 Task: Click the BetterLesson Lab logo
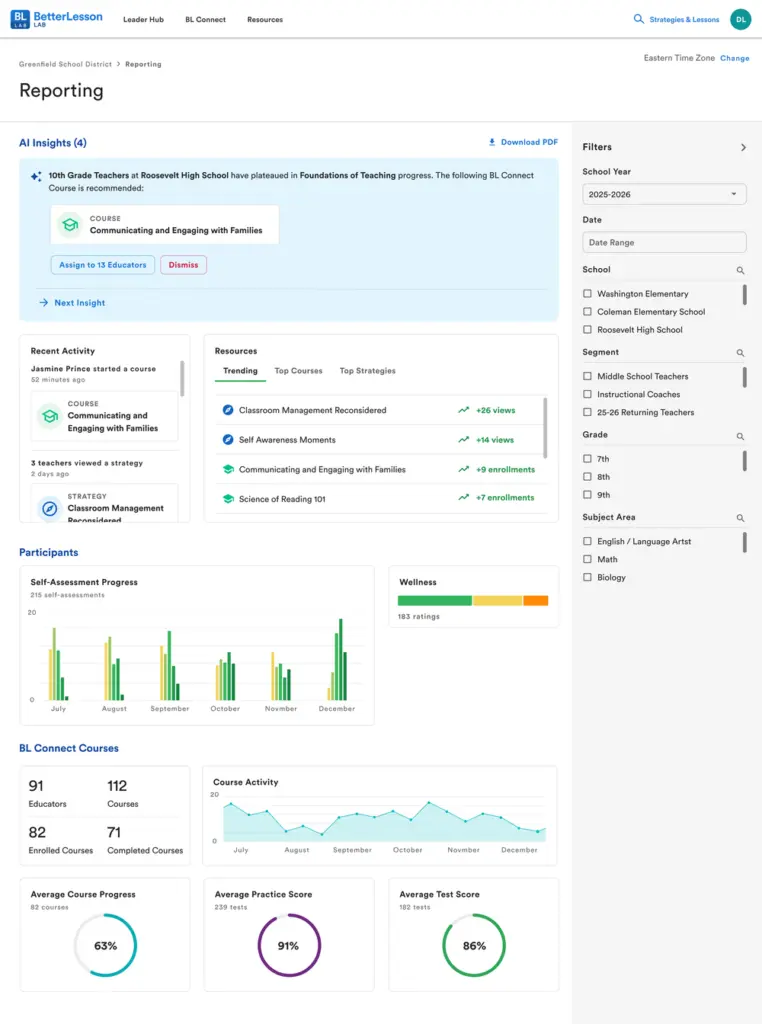(56, 19)
